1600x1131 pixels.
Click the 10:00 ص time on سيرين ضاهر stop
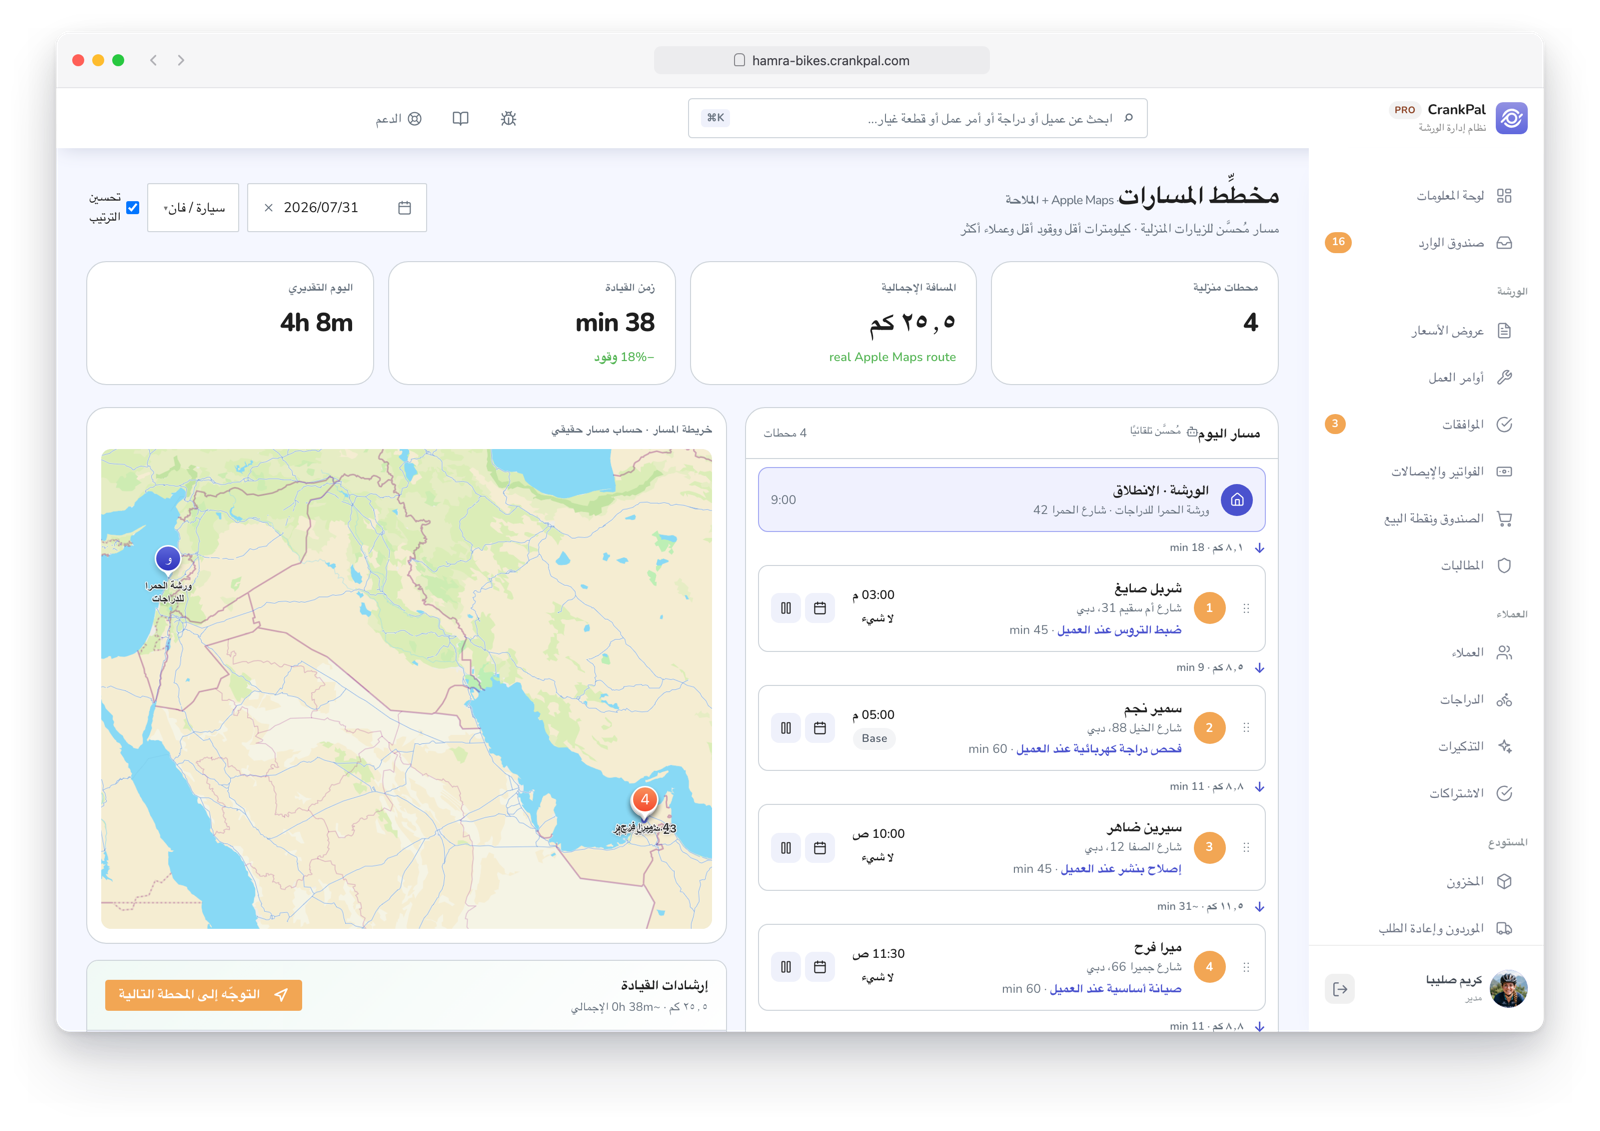point(878,834)
